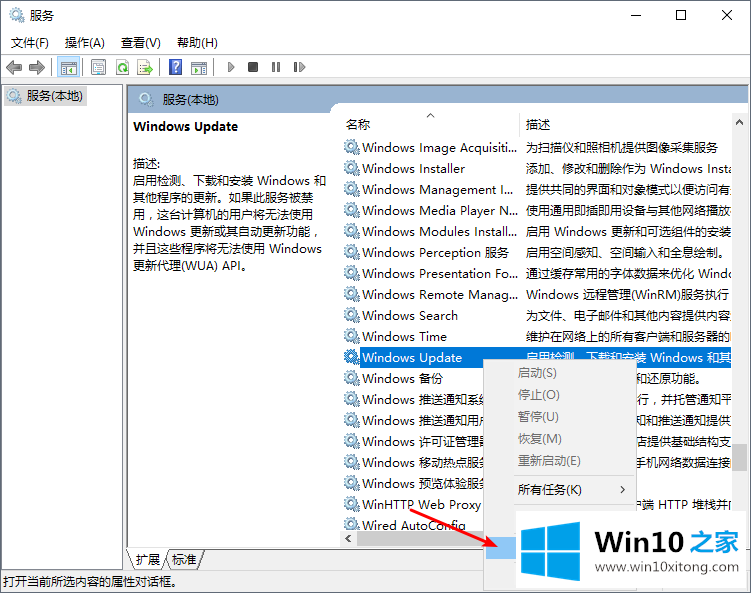Viewport: 751px width, 593px height.
Task: Open the 操作(A) menu
Action: click(84, 43)
